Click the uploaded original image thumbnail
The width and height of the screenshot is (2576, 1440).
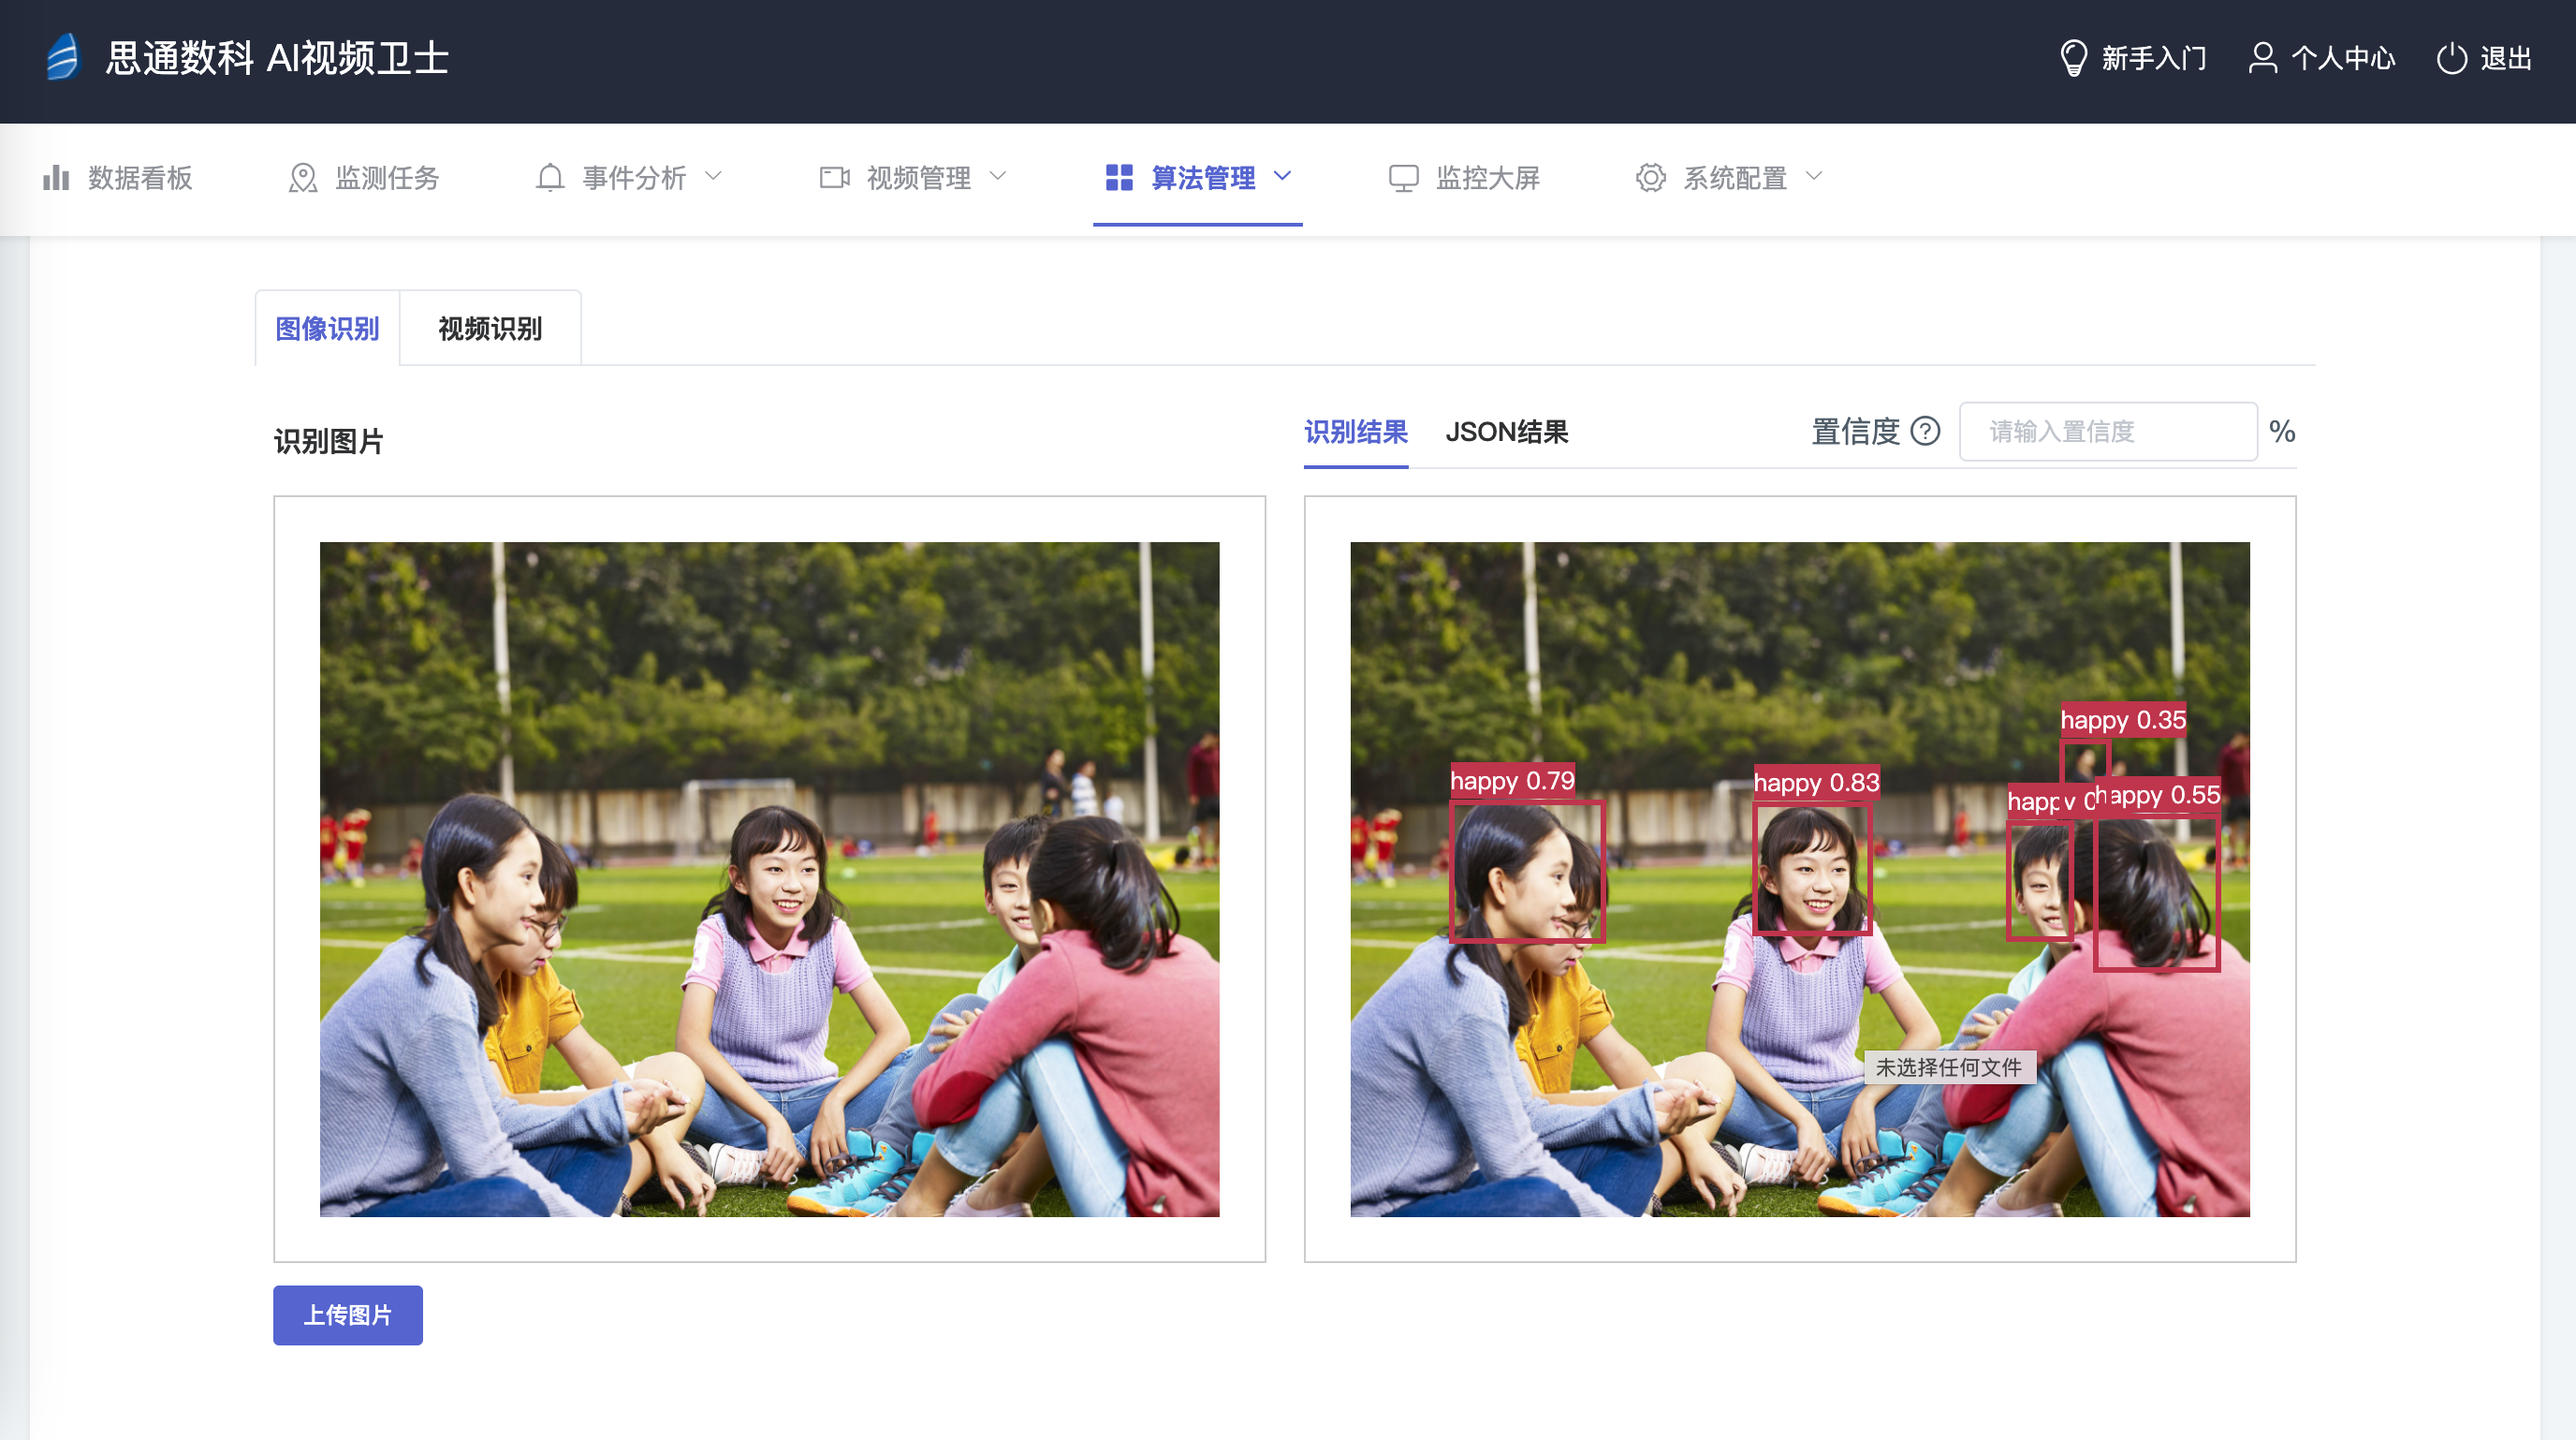tap(769, 878)
